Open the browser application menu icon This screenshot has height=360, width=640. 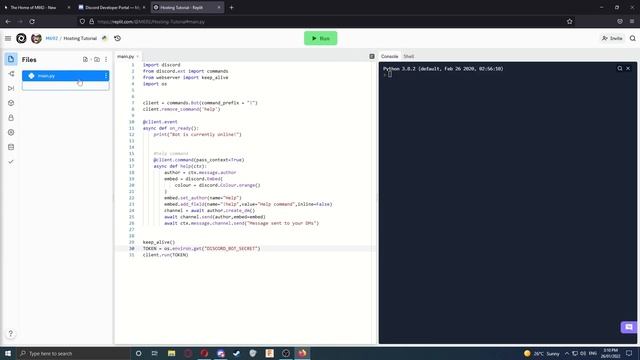pyautogui.click(x=632, y=21)
